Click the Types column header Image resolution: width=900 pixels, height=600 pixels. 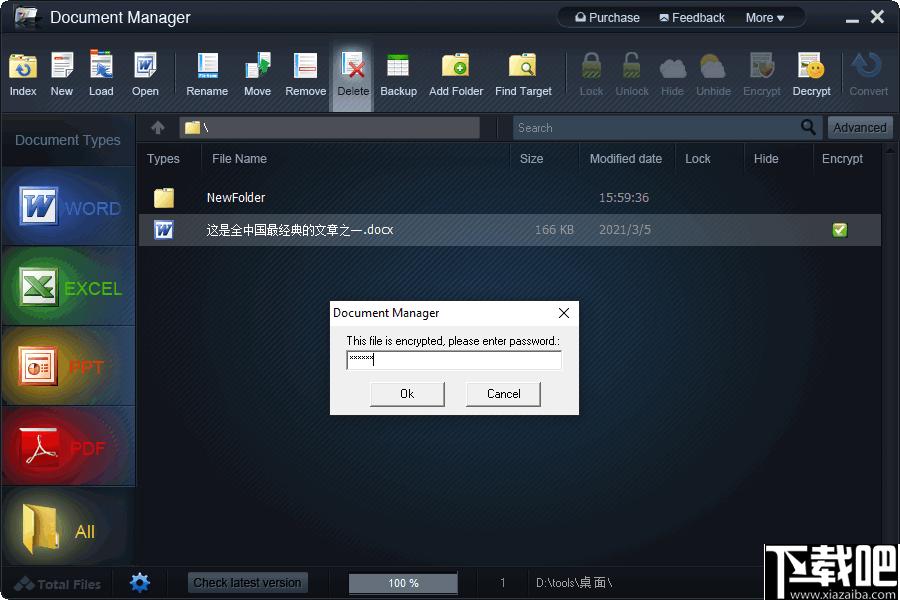(163, 158)
